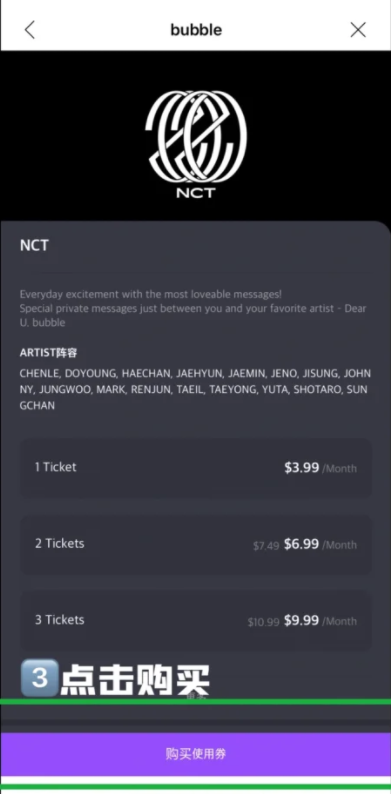
Task: Tap the crossed-out $7.49 price
Action: coord(266,545)
